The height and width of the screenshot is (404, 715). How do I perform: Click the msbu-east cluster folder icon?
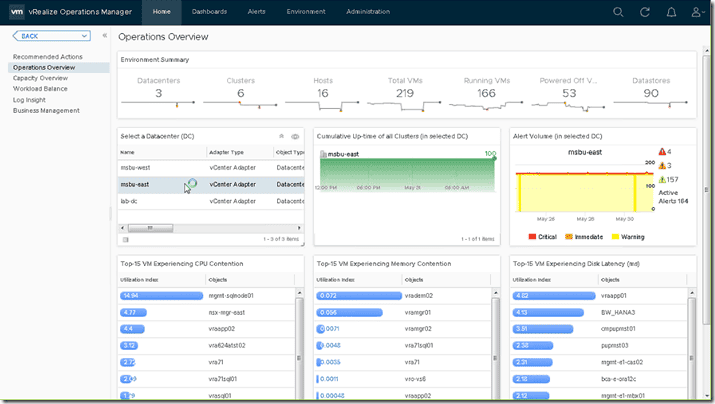(x=323, y=154)
